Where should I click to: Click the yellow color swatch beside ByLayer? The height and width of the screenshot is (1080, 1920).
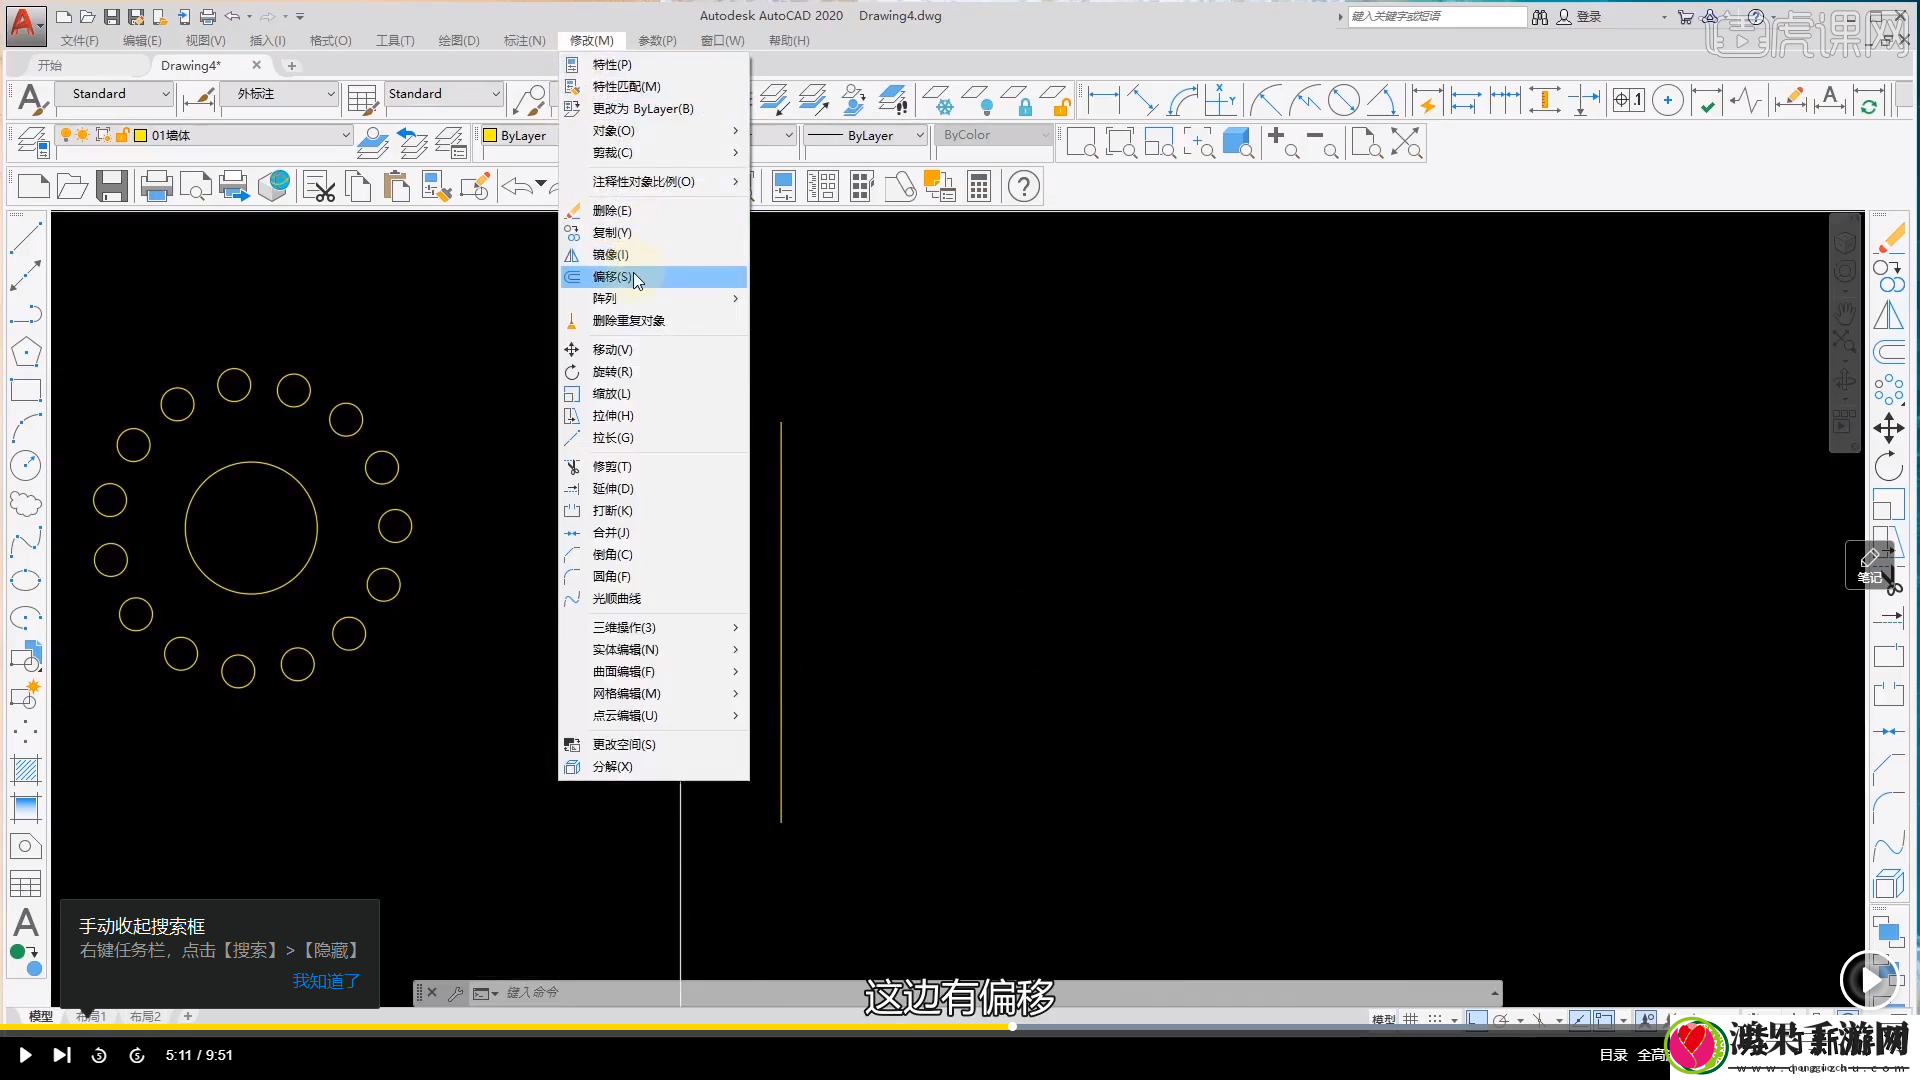490,135
